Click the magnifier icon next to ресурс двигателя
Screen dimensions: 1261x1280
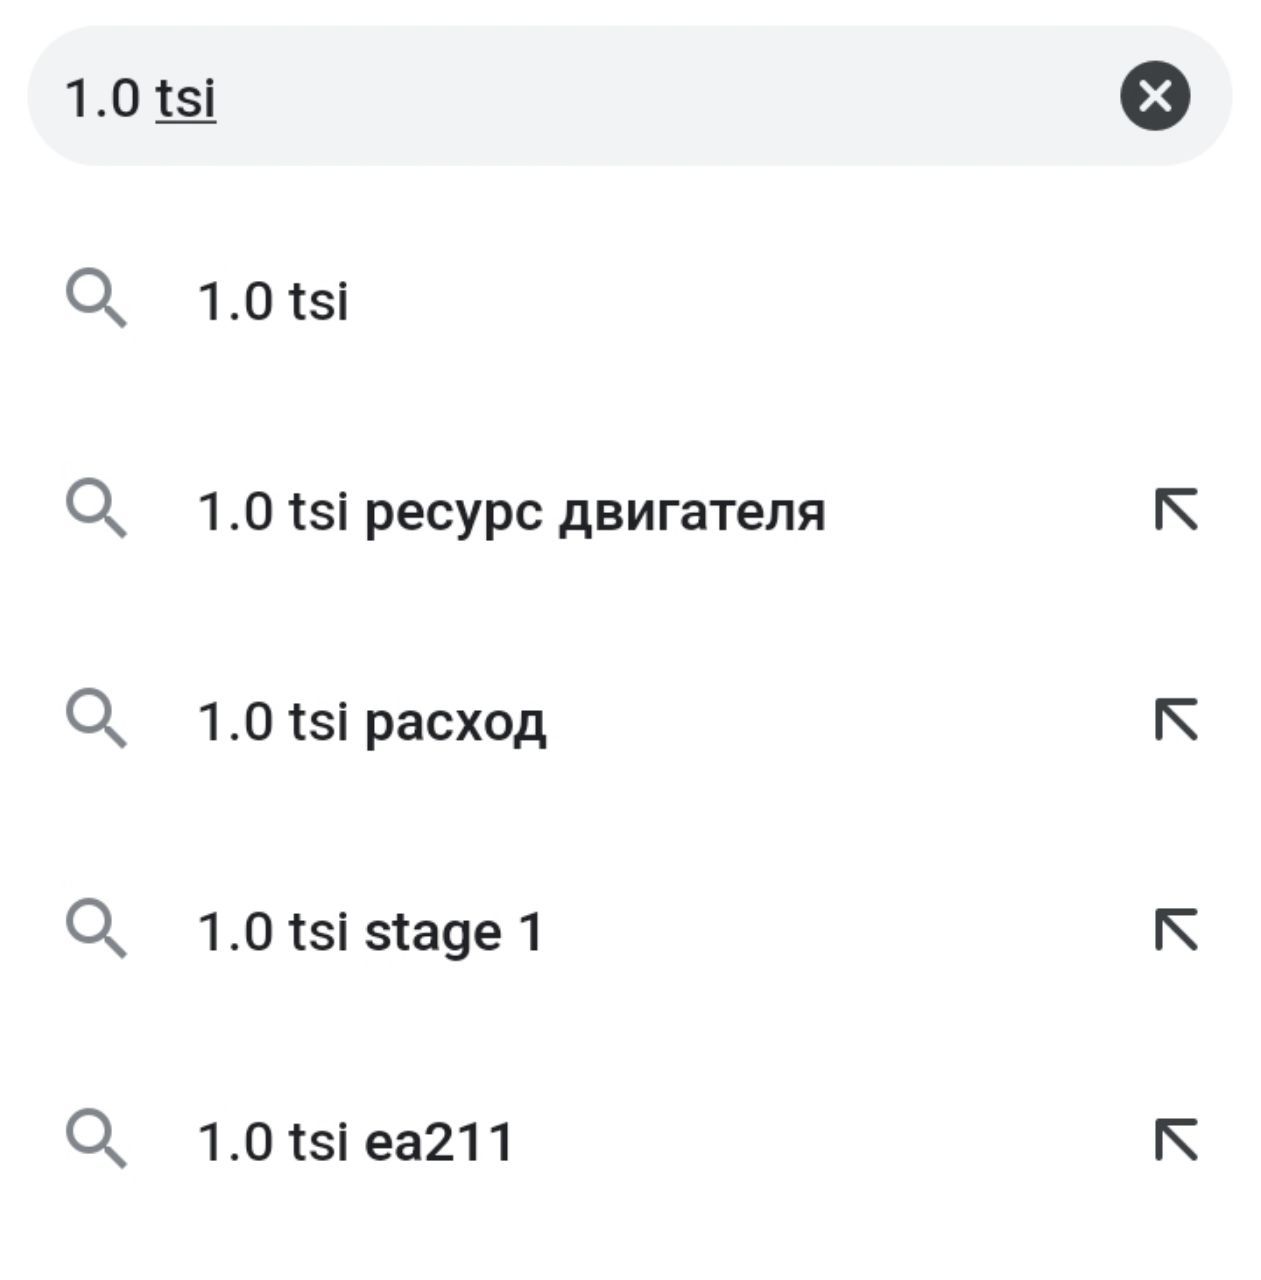coord(96,511)
